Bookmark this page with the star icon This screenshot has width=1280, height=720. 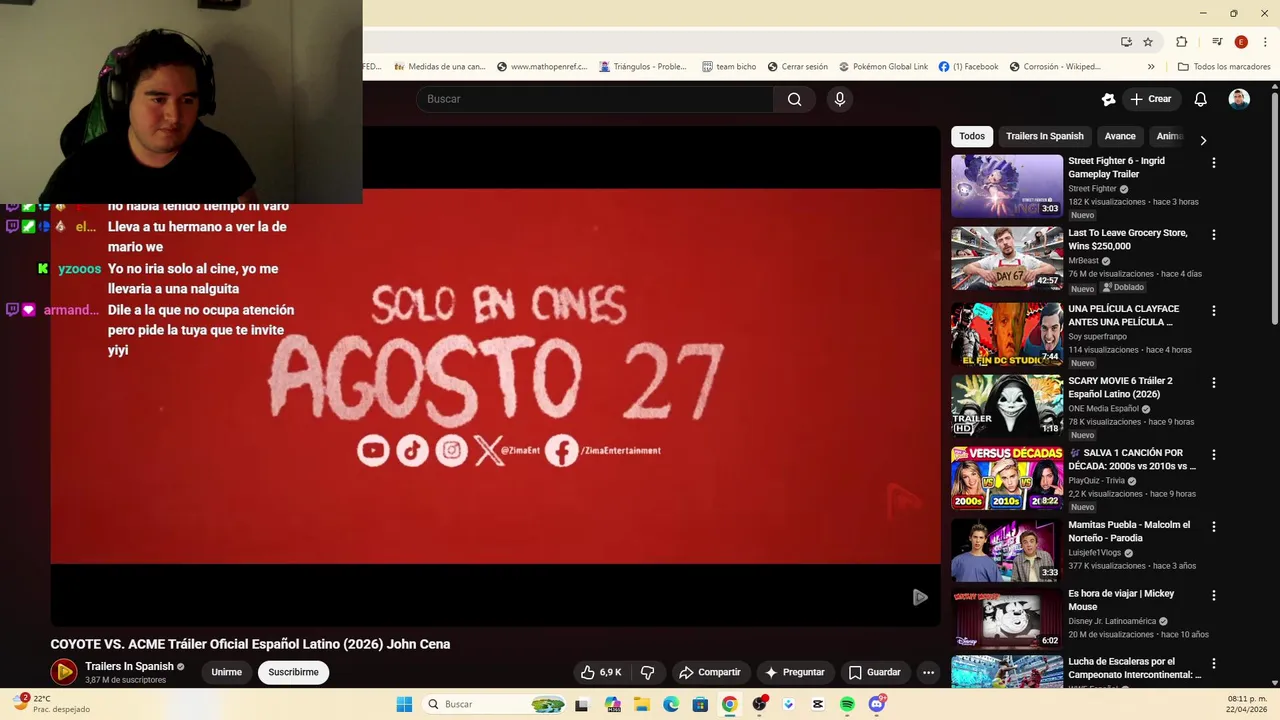click(1148, 42)
